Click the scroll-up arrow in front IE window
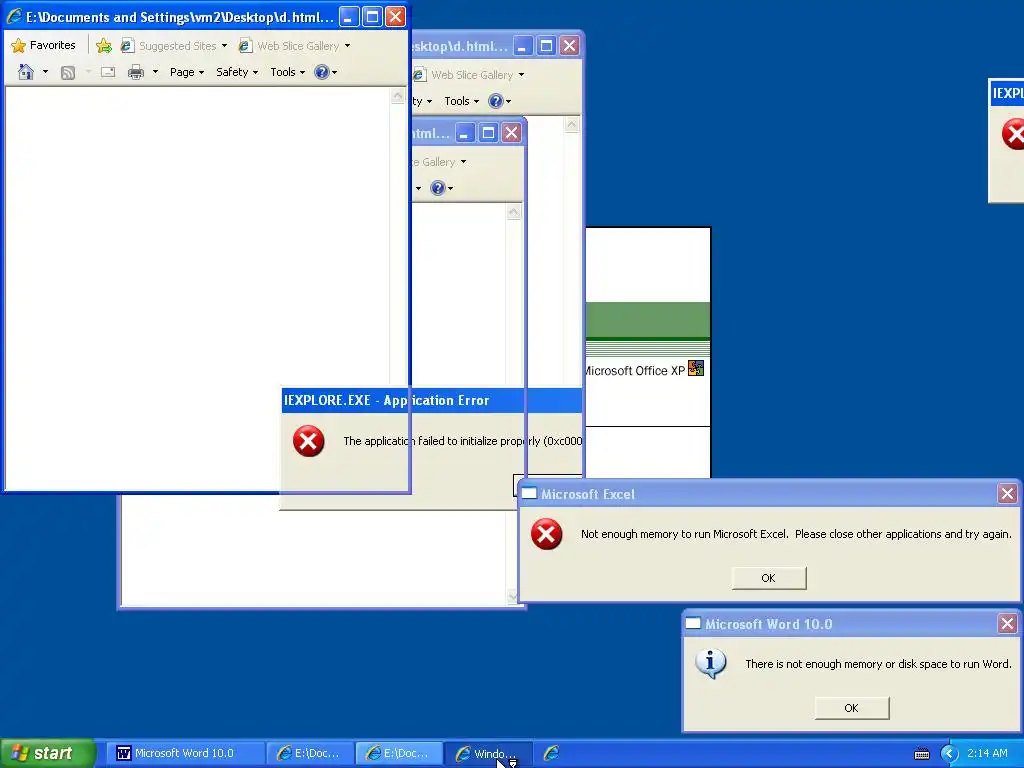 click(398, 97)
